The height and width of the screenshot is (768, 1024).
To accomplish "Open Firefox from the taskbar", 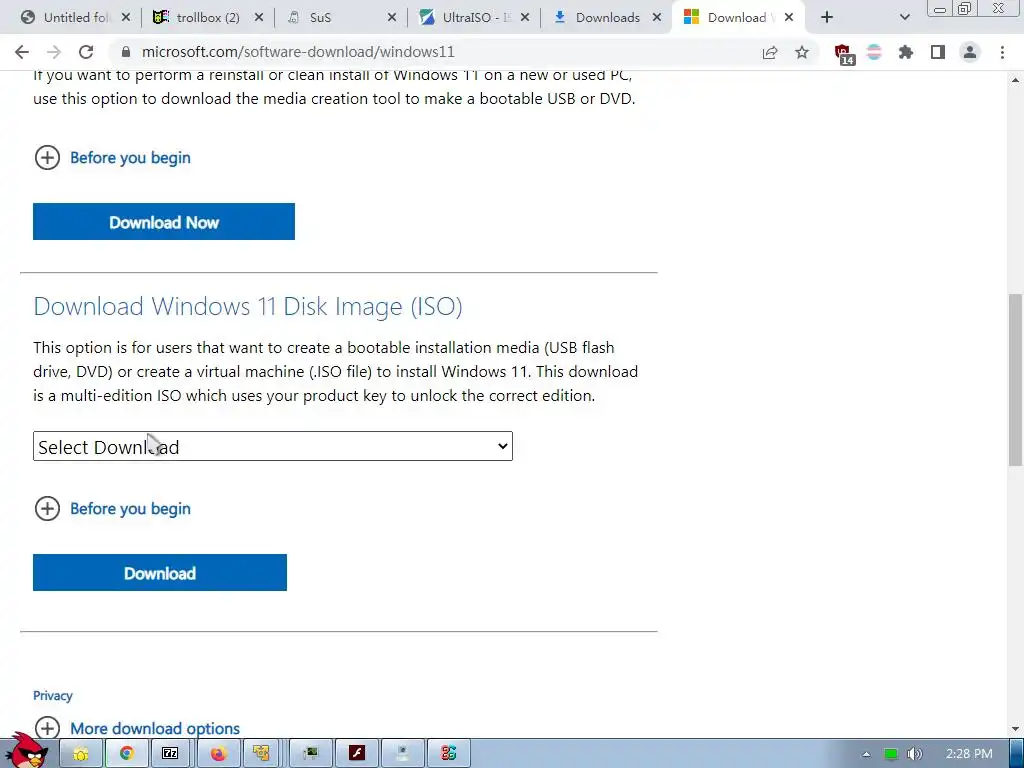I will (x=218, y=754).
